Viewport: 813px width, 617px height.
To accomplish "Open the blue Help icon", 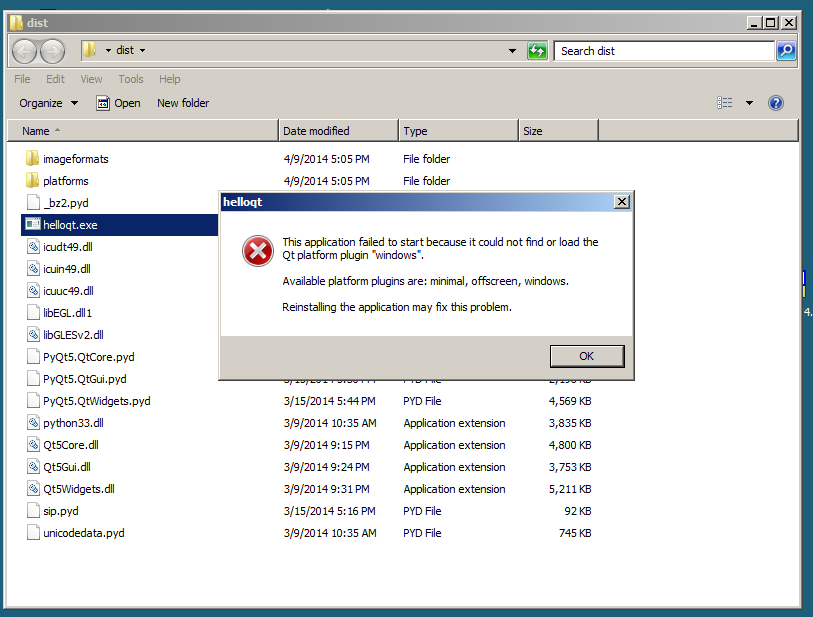I will 776,103.
